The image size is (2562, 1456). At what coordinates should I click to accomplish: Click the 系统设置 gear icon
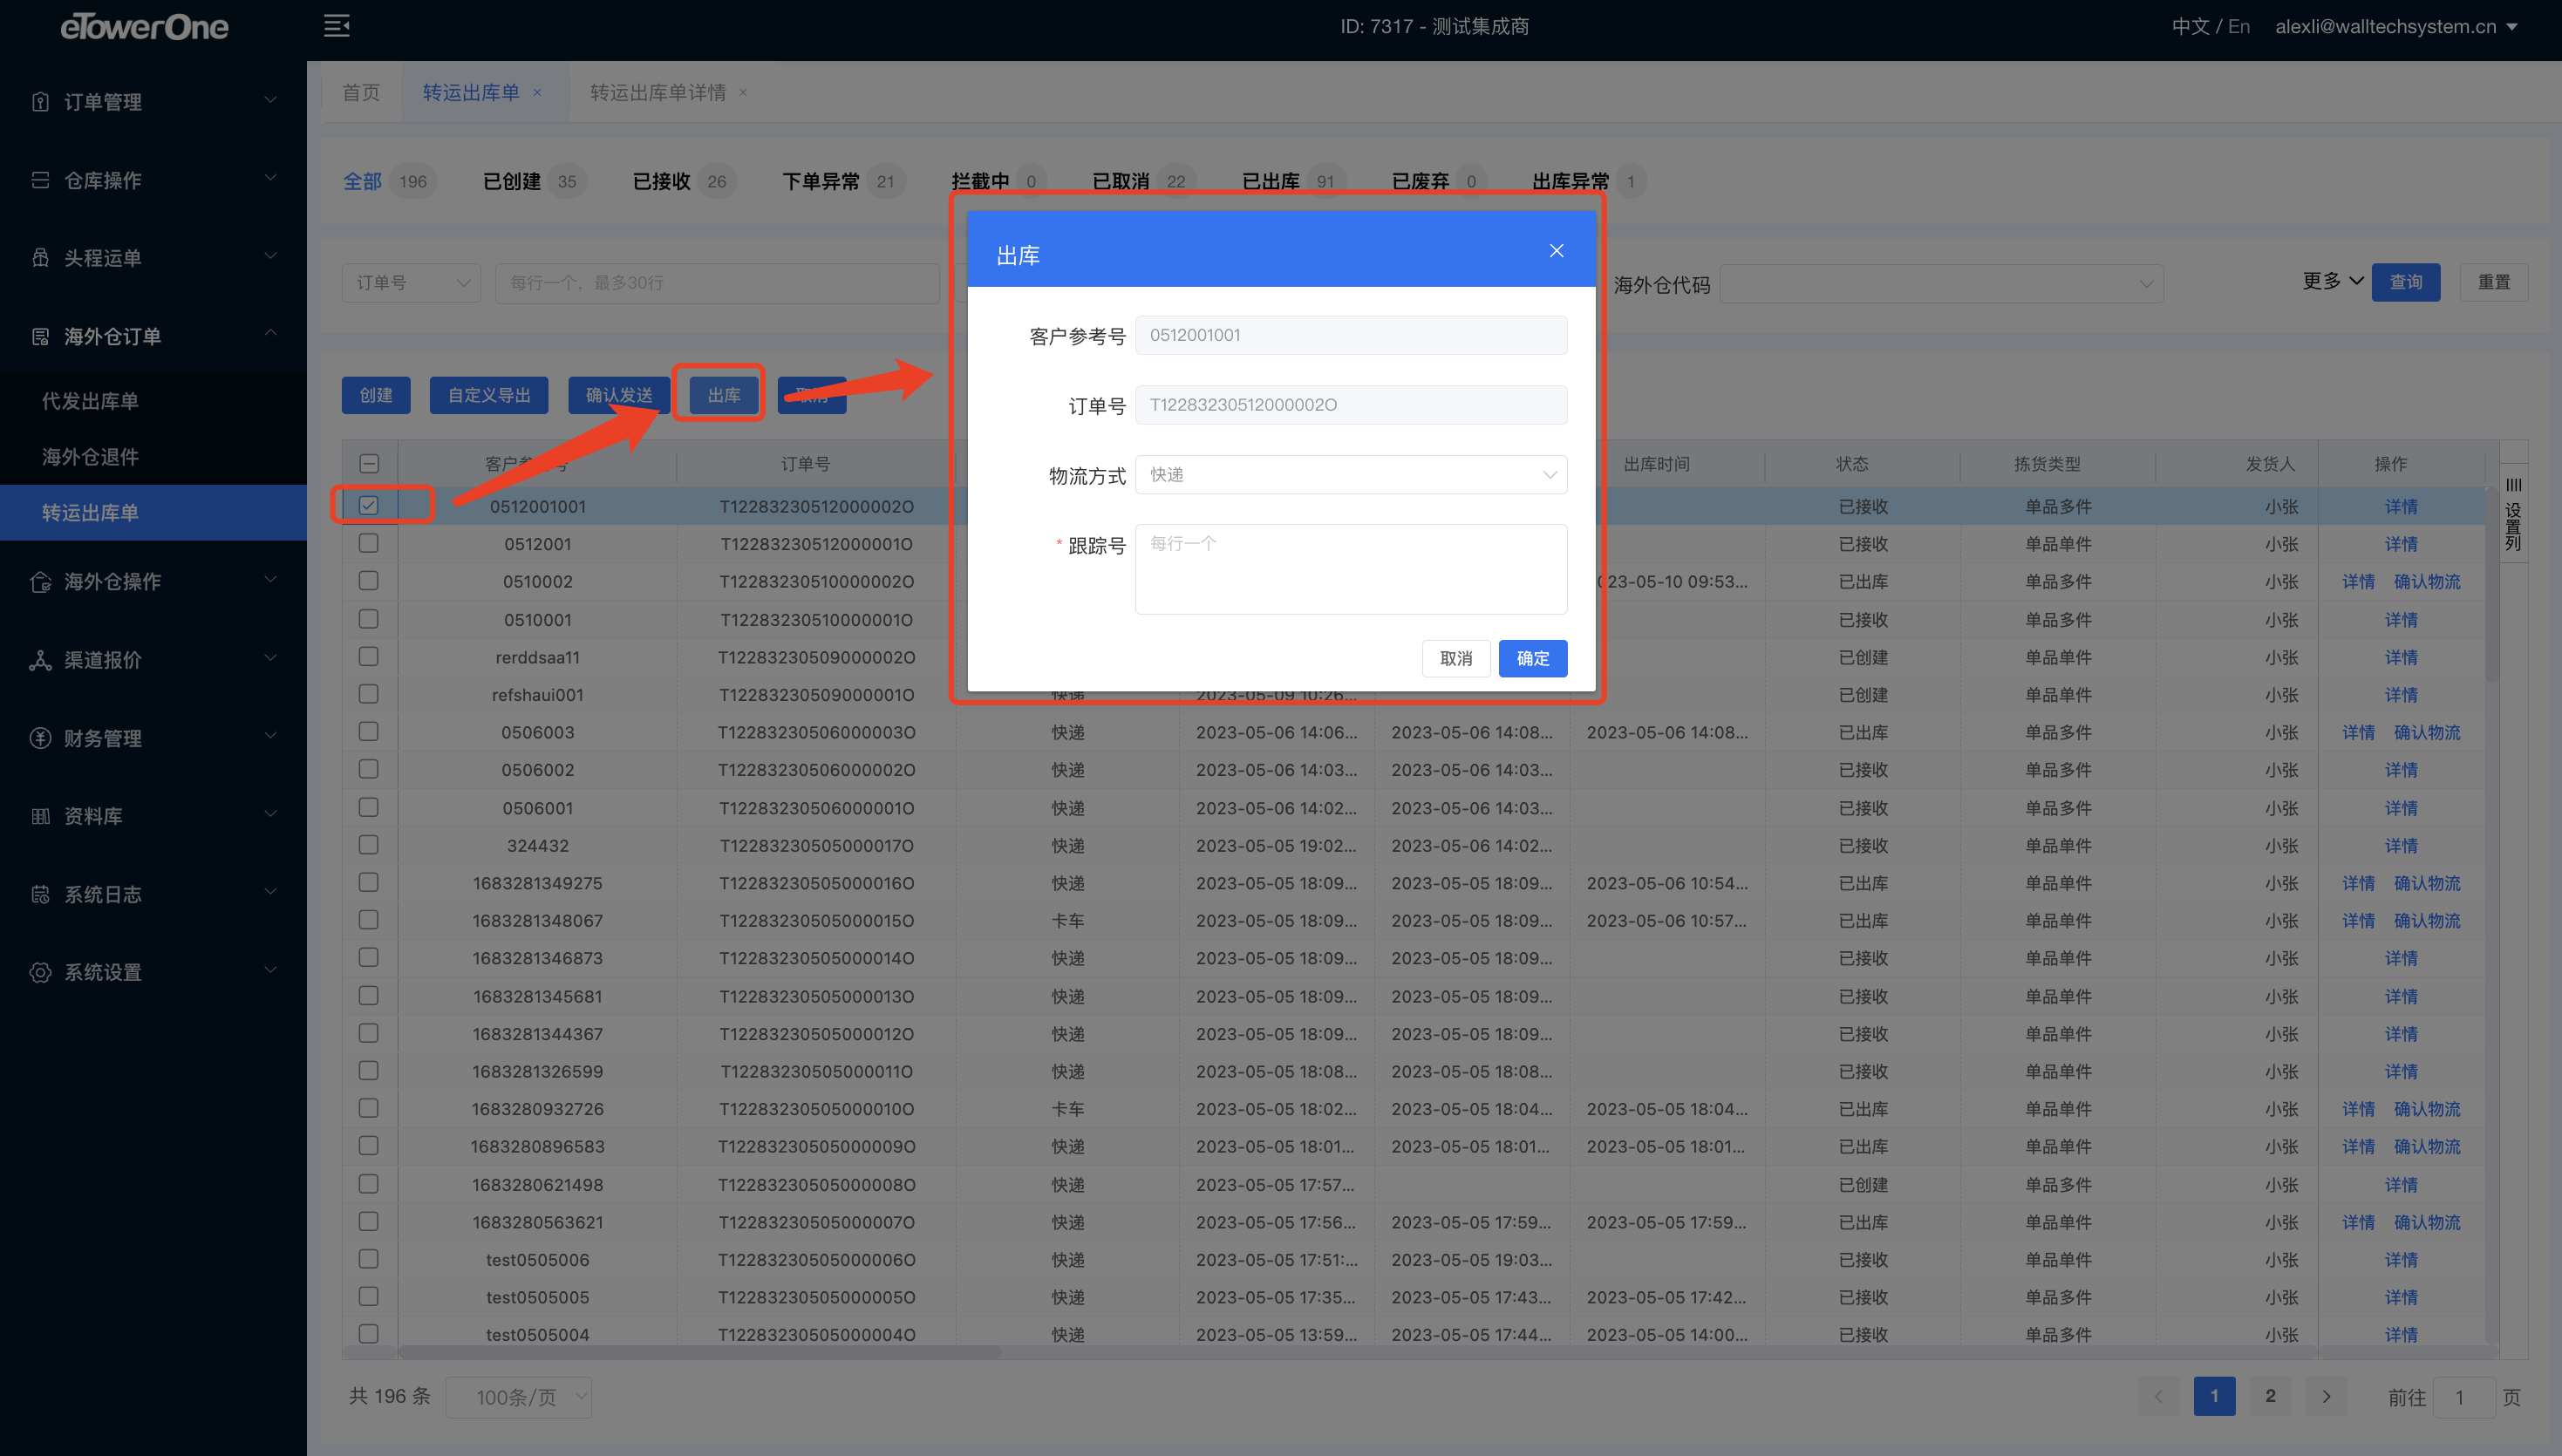(40, 972)
